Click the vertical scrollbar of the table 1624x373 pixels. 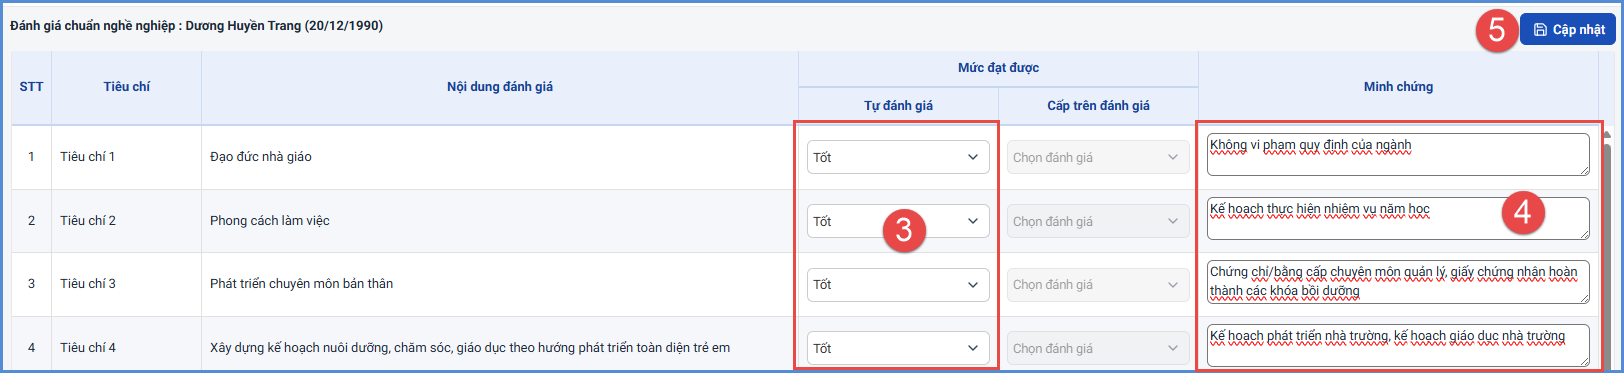pos(1607,250)
